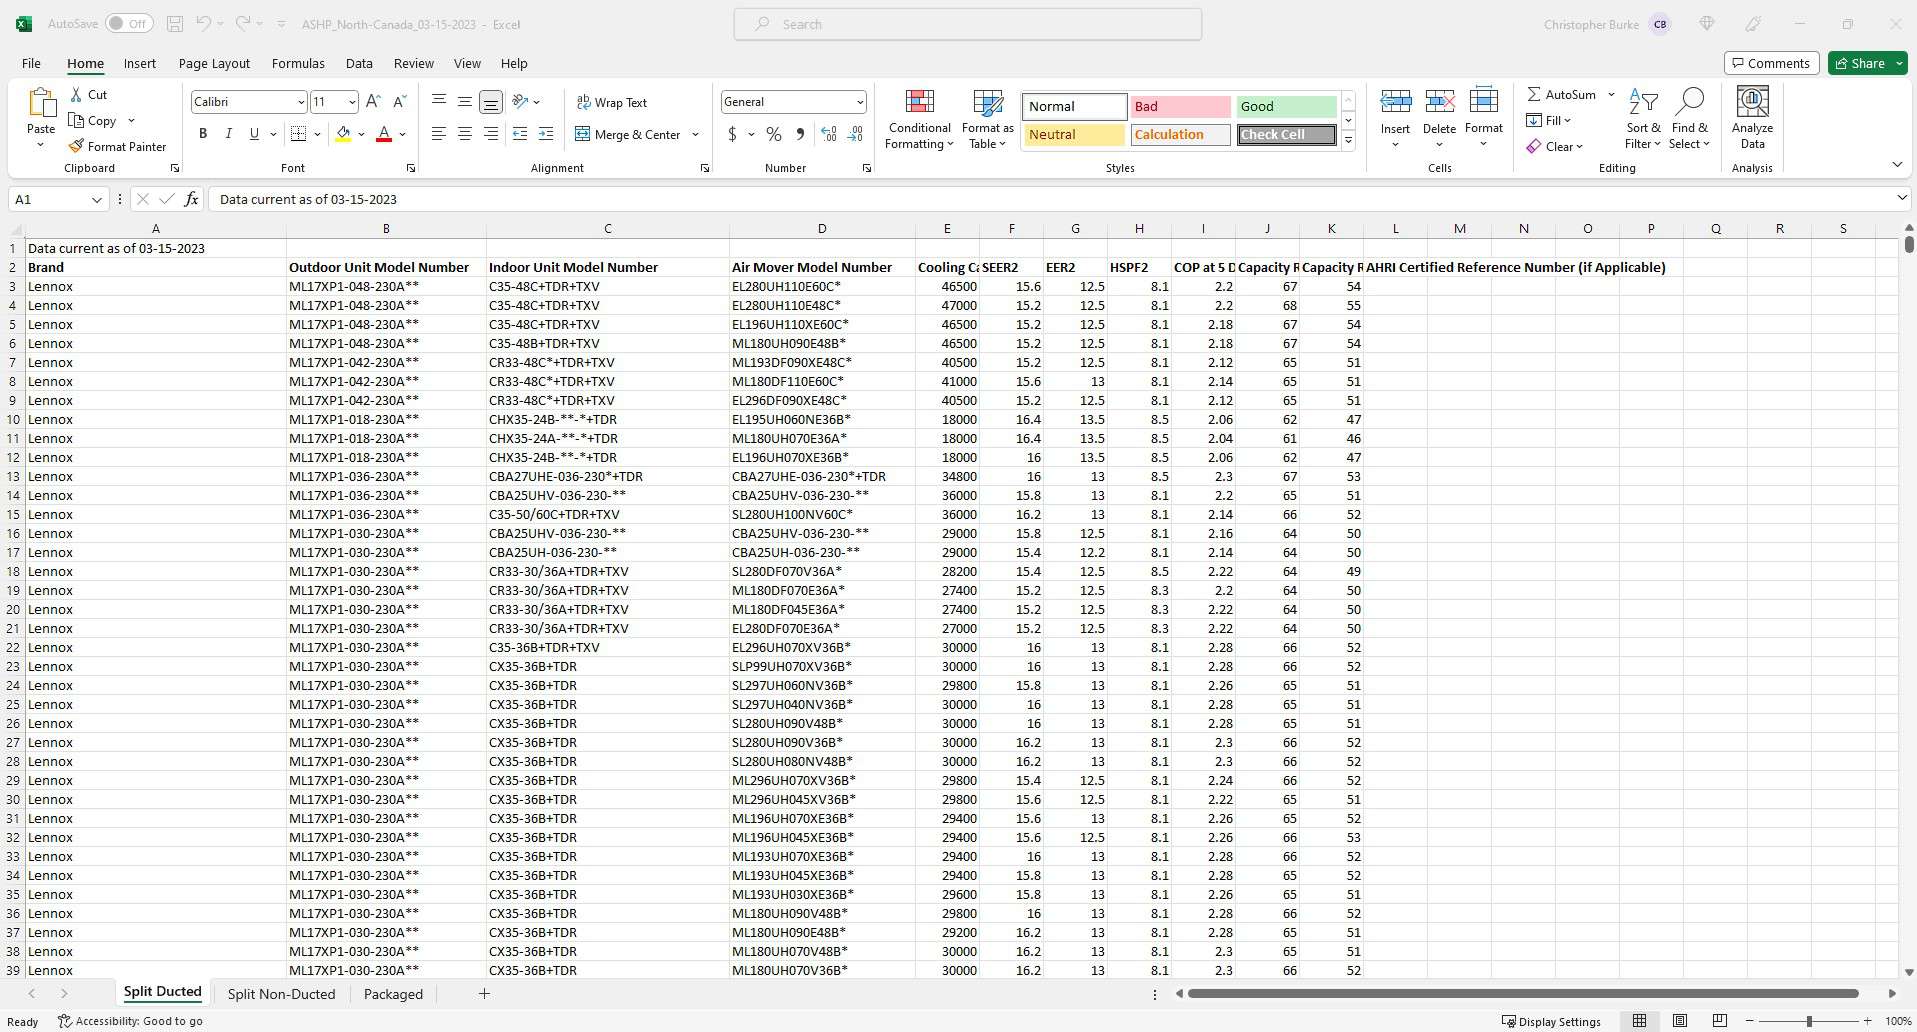
Task: Switch to Split Non-Ducted sheet
Action: [281, 994]
